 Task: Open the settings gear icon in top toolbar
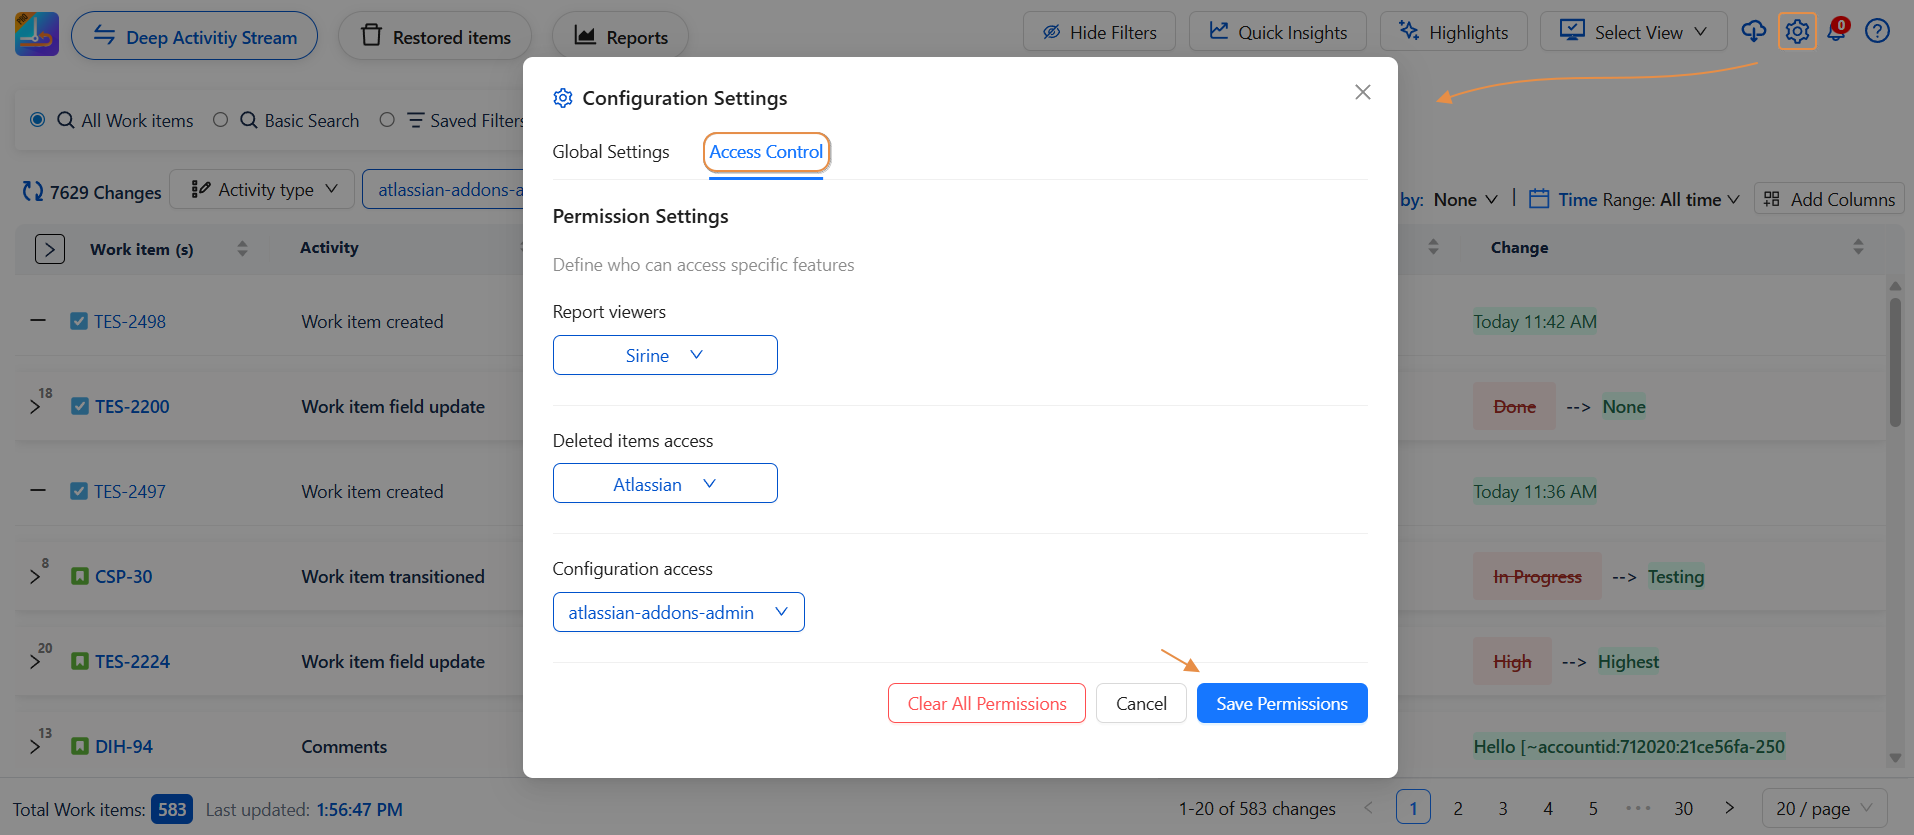[x=1797, y=32]
